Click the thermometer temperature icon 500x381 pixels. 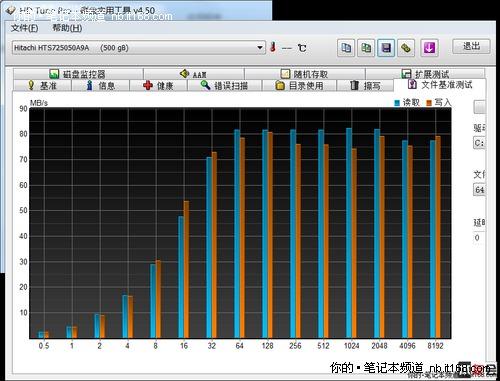(x=273, y=47)
